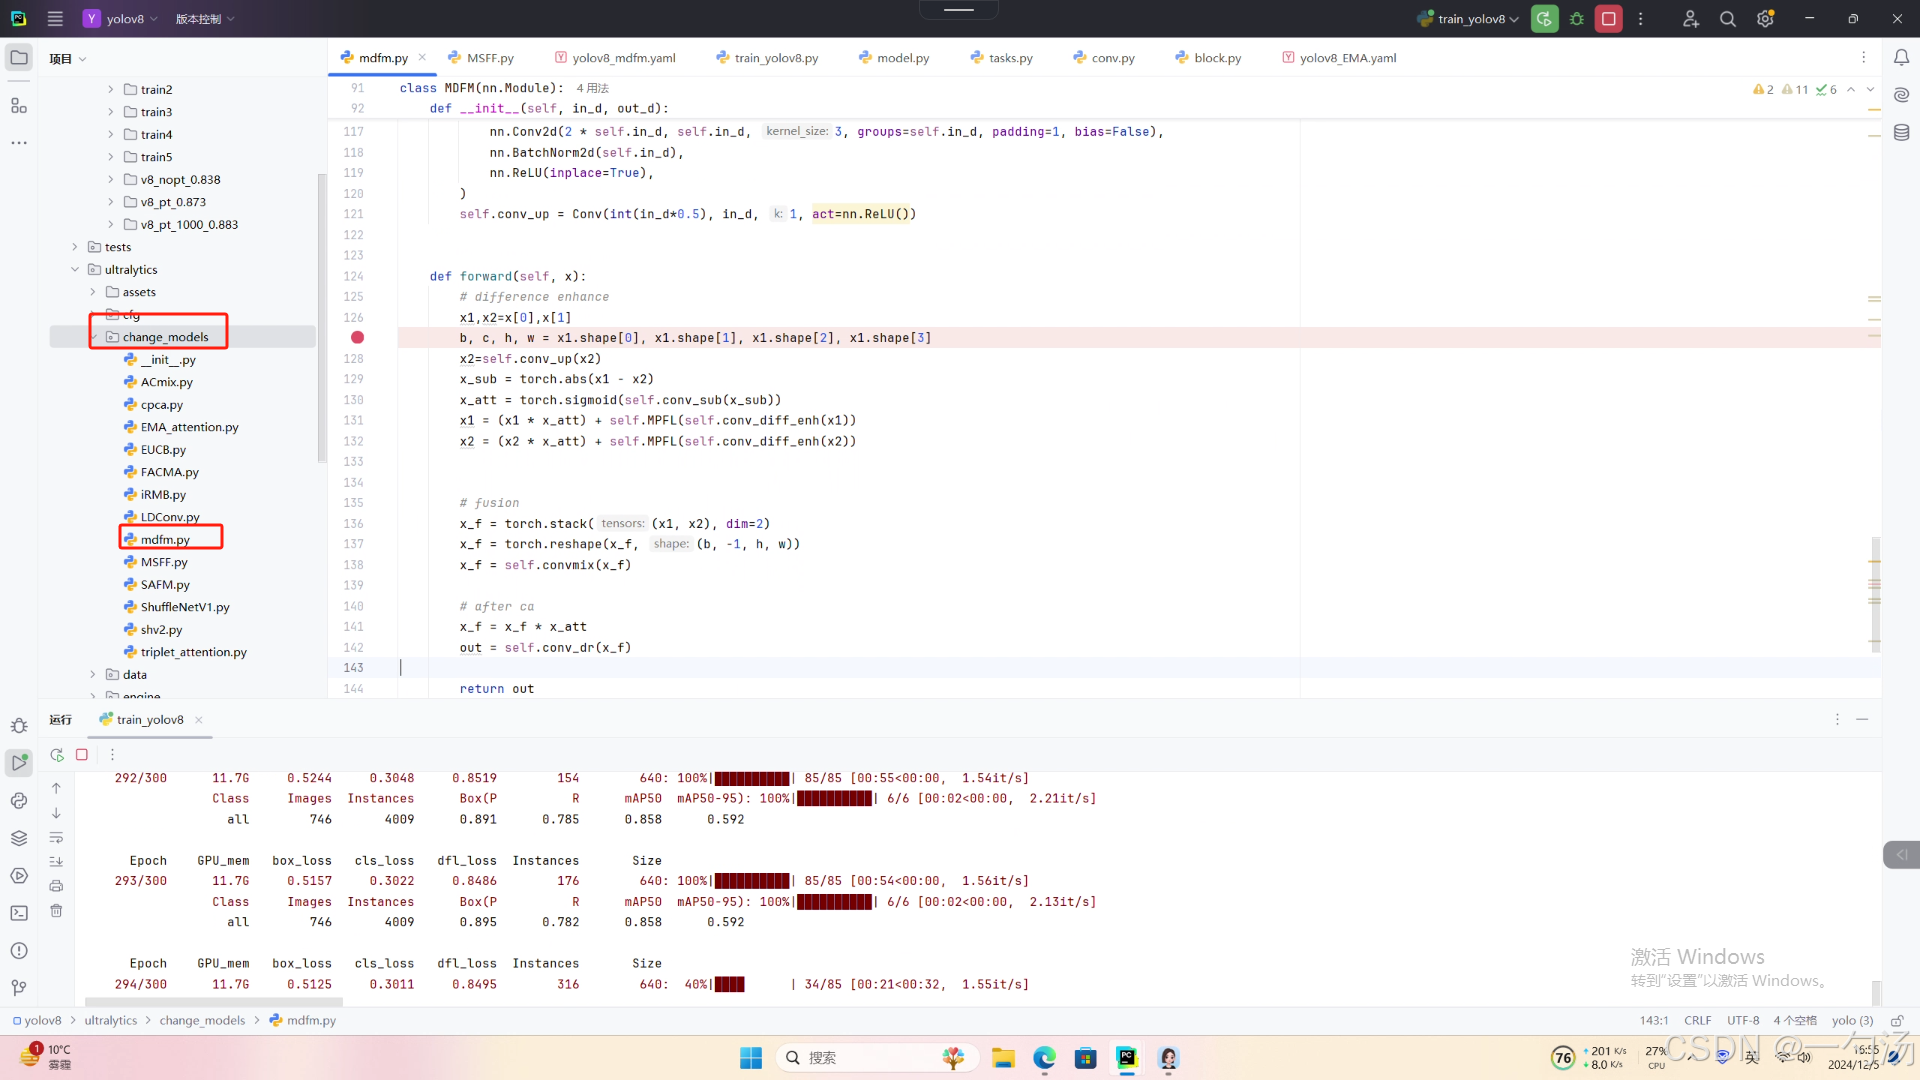Open the Git version control tool icon
The height and width of the screenshot is (1080, 1920).
(x=19, y=988)
